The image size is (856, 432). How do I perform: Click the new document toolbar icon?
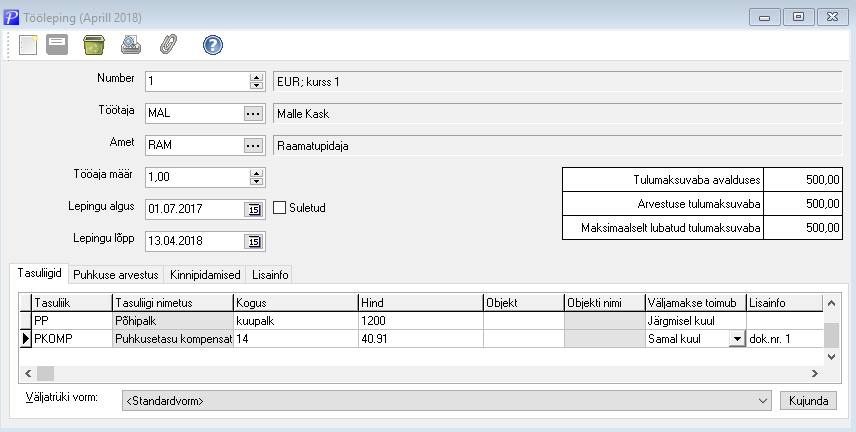28,45
